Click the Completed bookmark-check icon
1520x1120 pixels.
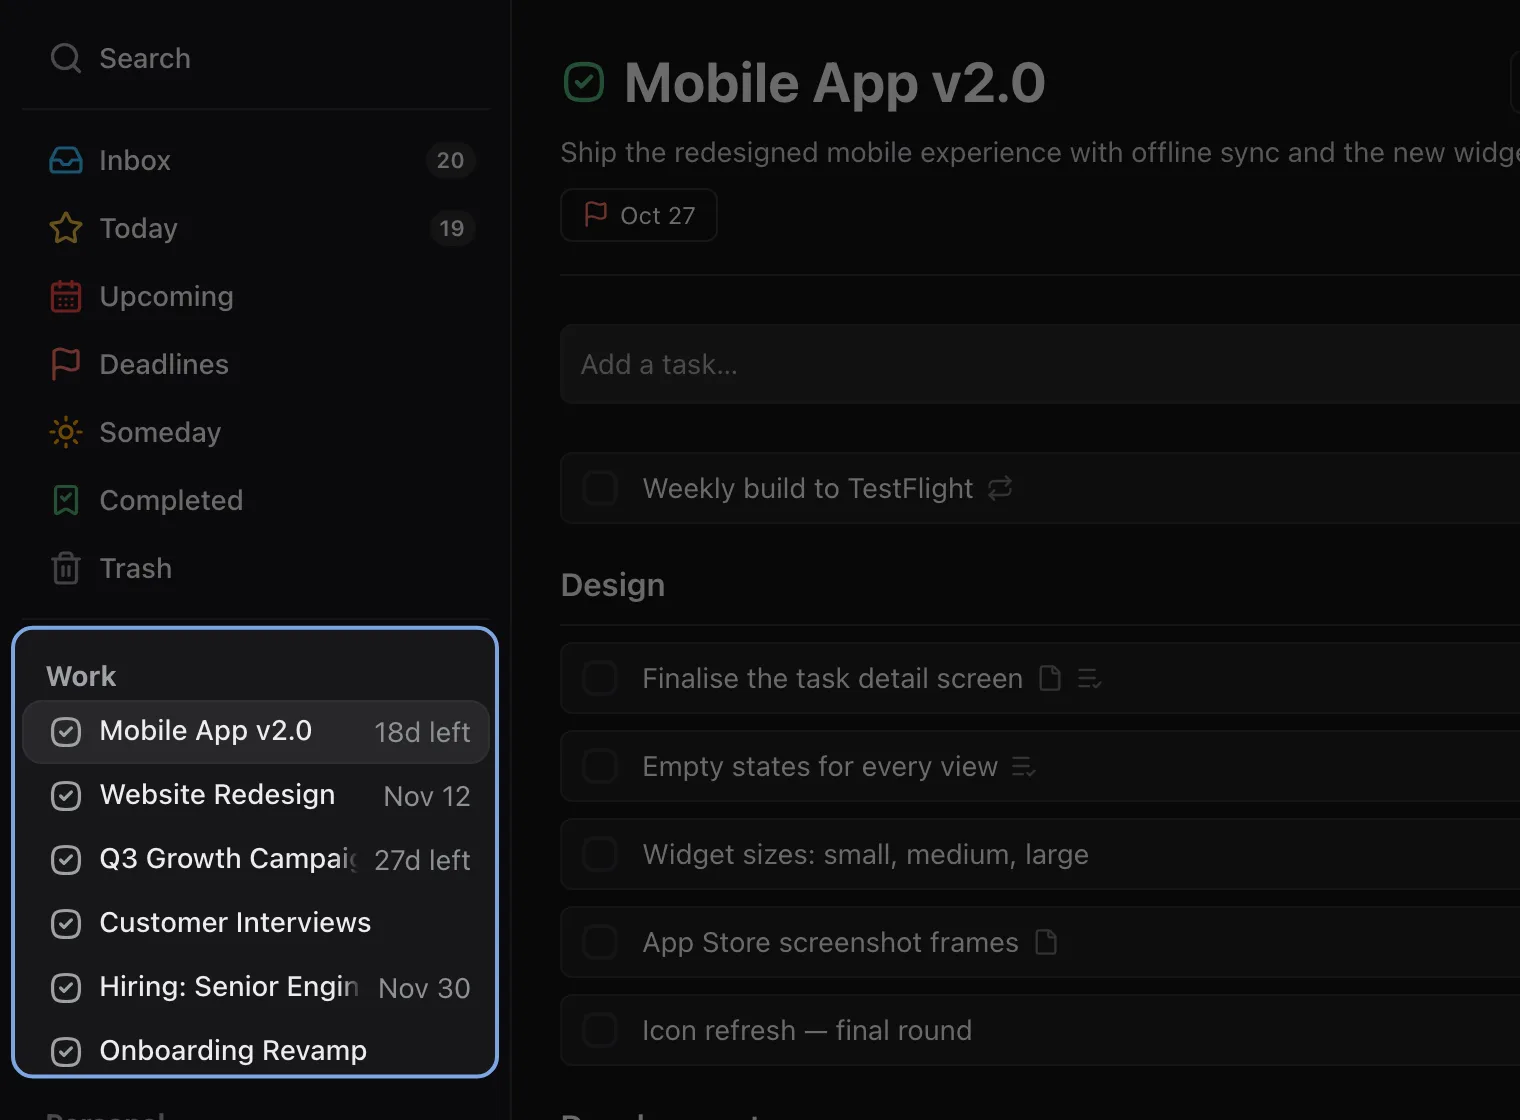point(66,500)
